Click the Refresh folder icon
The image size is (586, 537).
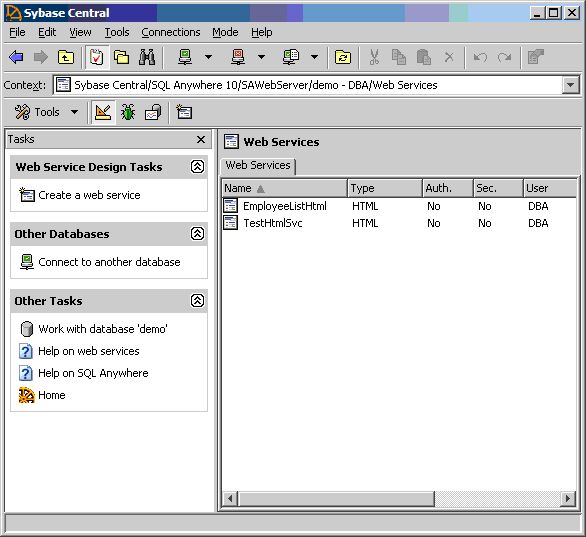tap(343, 57)
